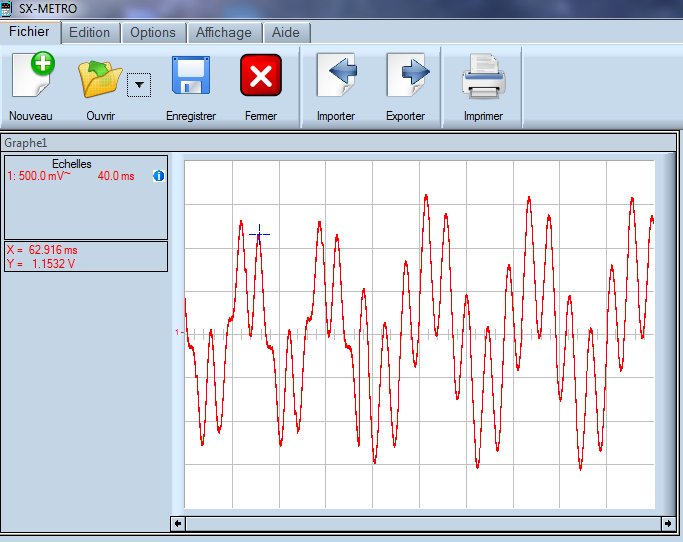This screenshot has width=683, height=542.
Task: Click the Imprimer label
Action: tap(484, 116)
